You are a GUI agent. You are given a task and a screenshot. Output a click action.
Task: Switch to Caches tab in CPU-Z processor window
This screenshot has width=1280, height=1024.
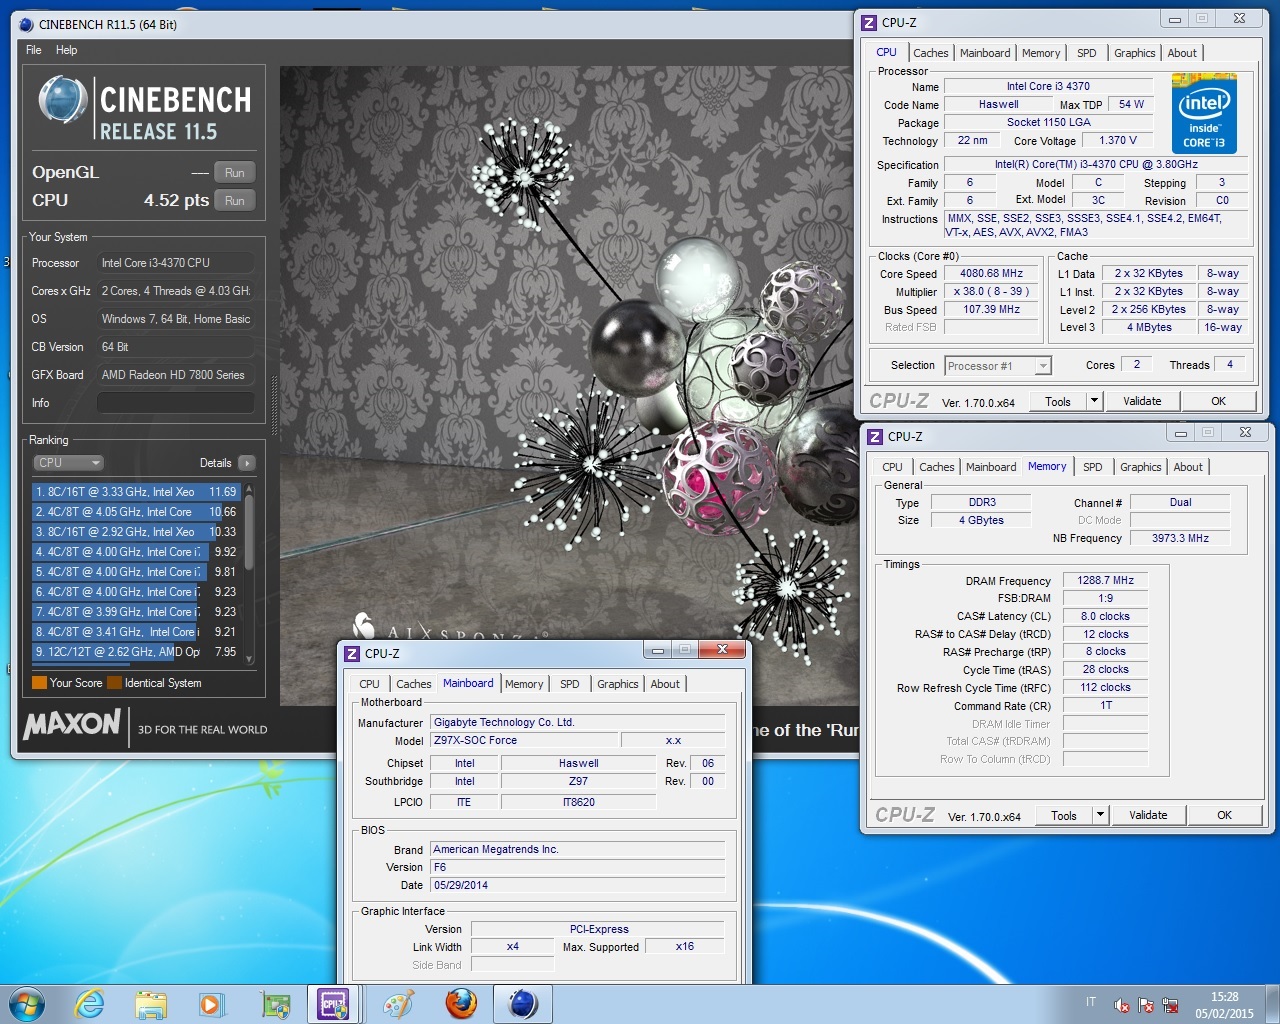click(930, 53)
